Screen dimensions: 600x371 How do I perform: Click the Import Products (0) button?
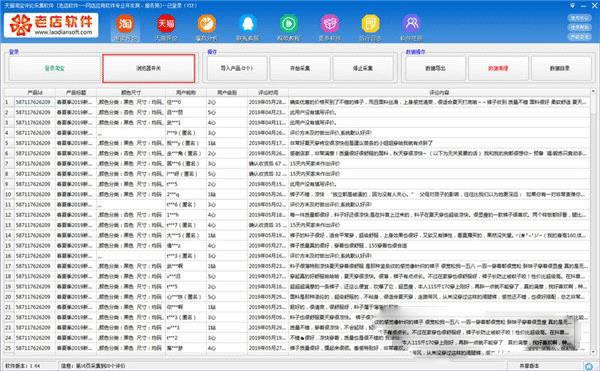[237, 68]
